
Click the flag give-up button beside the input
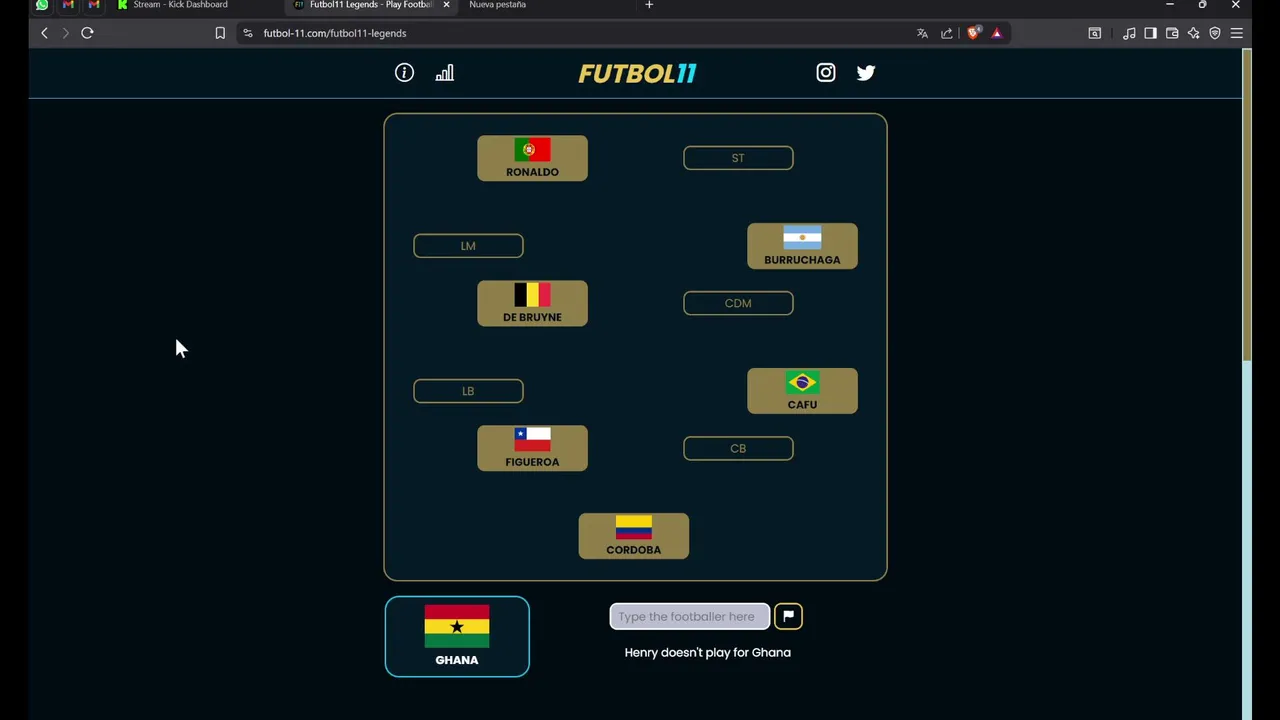click(x=788, y=616)
